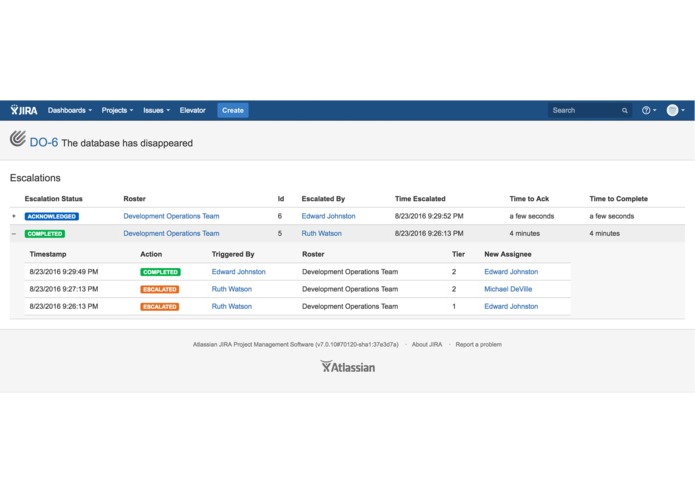The width and height of the screenshot is (695, 494).
Task: Open the help question-mark menu
Action: click(x=649, y=110)
